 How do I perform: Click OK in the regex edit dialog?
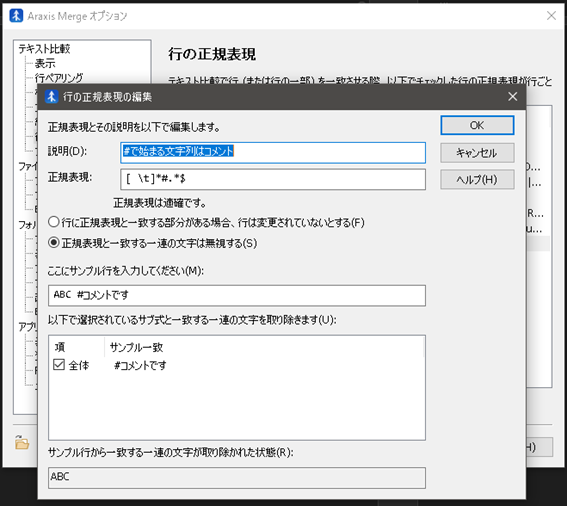[x=477, y=125]
